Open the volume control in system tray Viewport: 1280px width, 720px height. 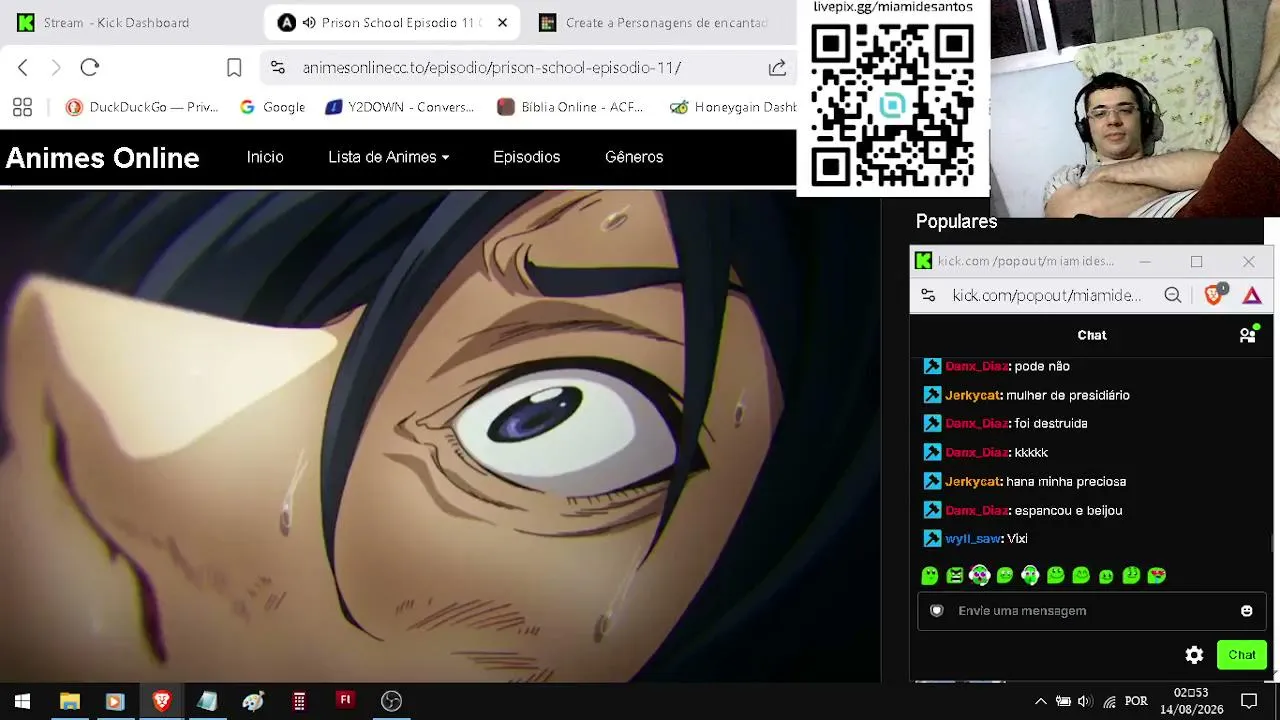(x=1086, y=701)
